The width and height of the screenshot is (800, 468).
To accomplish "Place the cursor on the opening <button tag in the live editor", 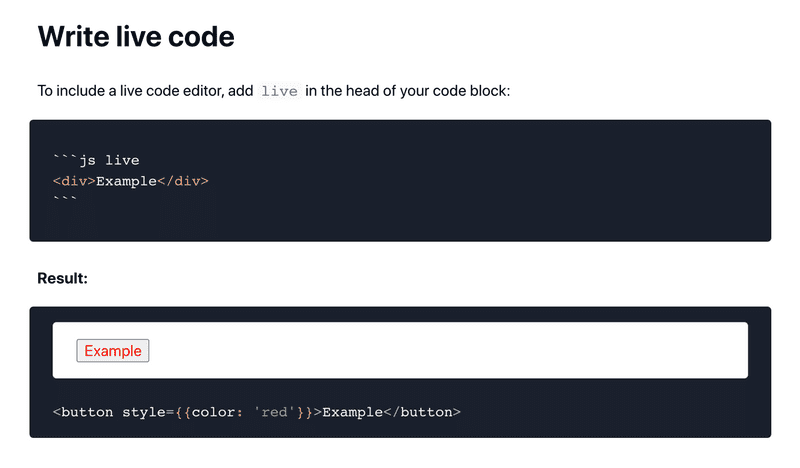I will coord(83,412).
